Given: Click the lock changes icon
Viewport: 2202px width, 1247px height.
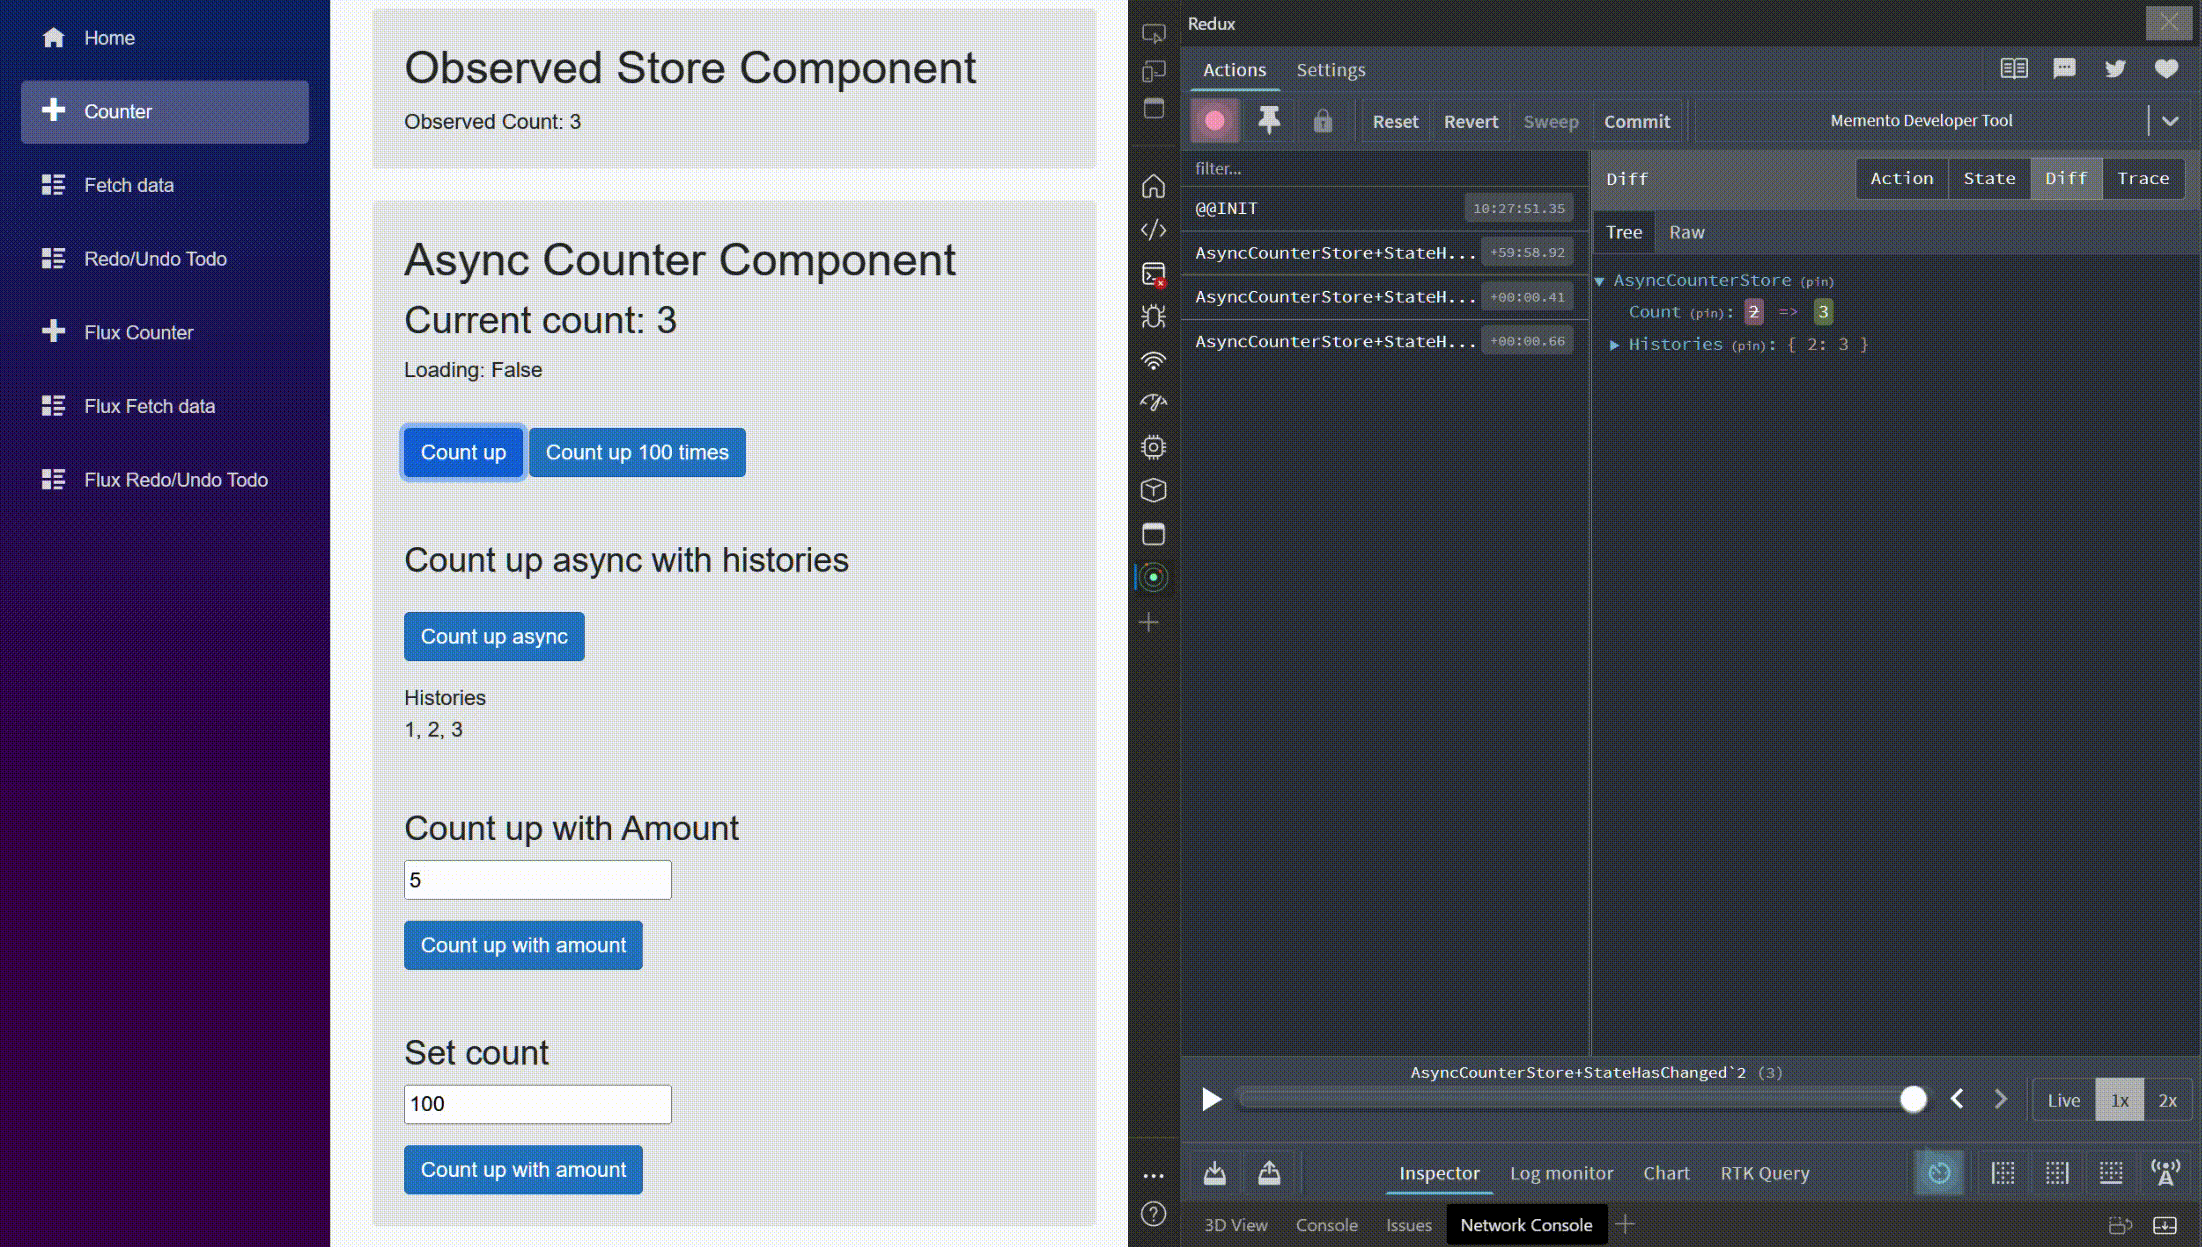Looking at the screenshot, I should tap(1322, 121).
